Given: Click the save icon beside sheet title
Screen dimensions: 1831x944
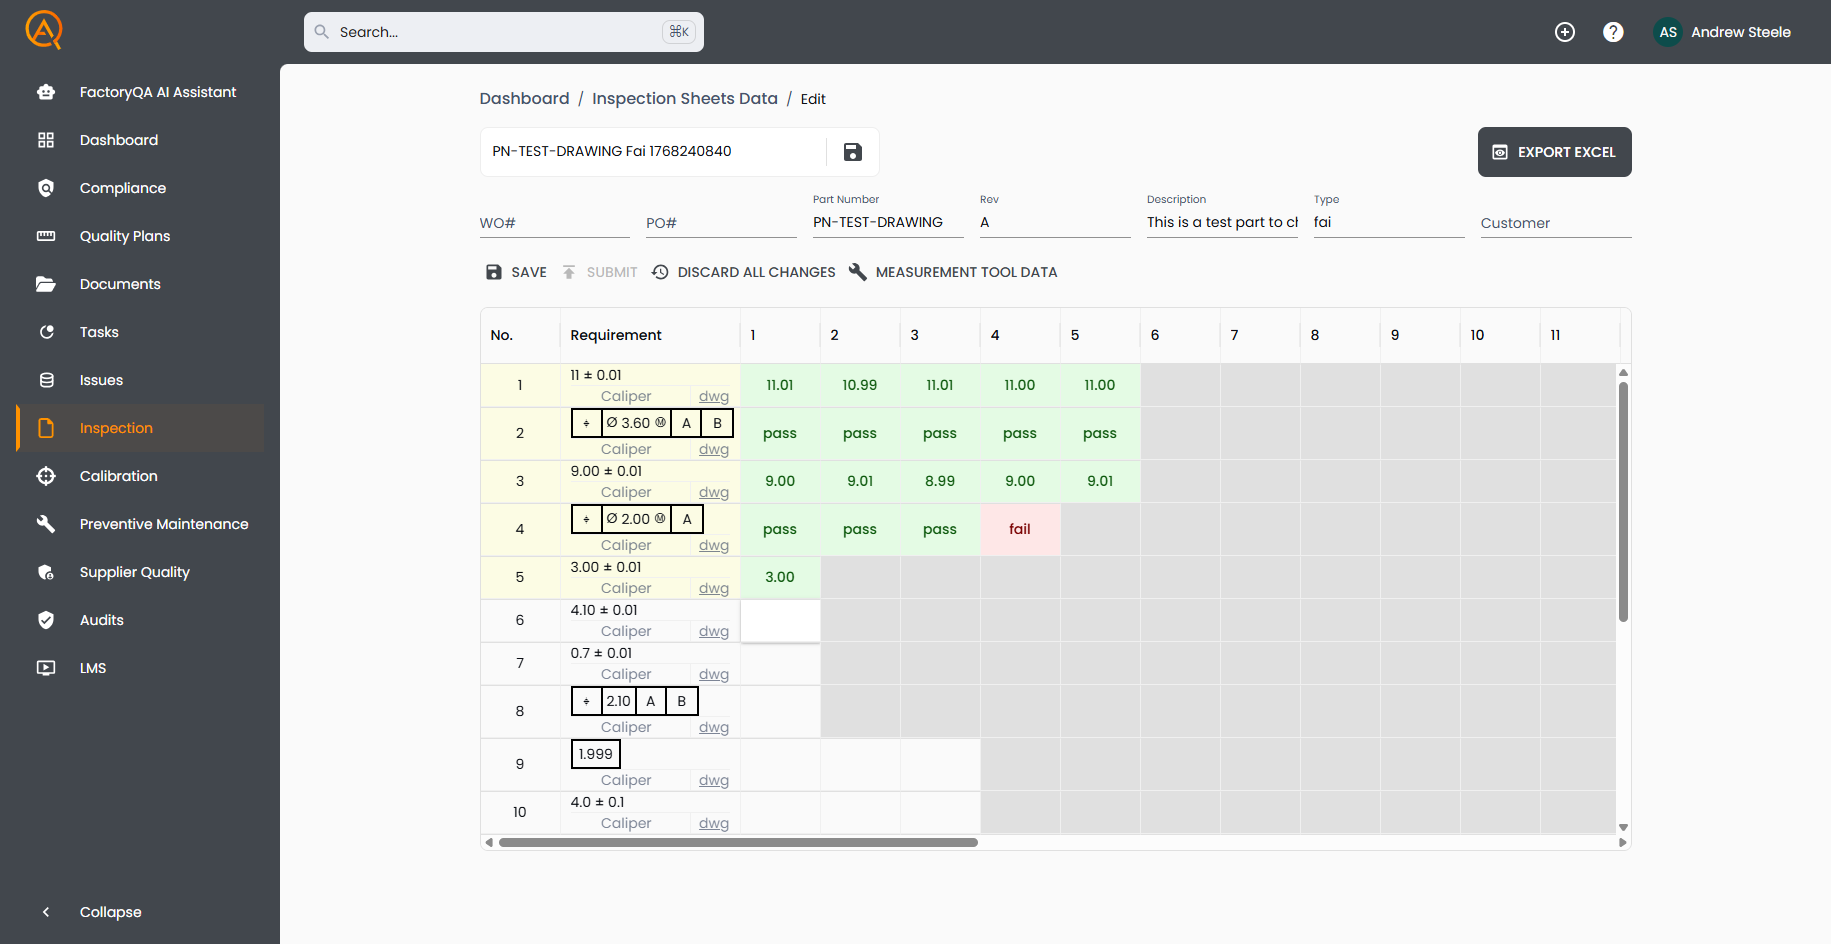Looking at the screenshot, I should [x=852, y=152].
